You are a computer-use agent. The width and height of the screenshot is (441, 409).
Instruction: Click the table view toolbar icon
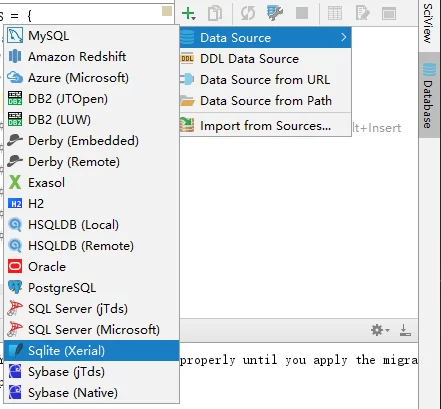[x=335, y=13]
